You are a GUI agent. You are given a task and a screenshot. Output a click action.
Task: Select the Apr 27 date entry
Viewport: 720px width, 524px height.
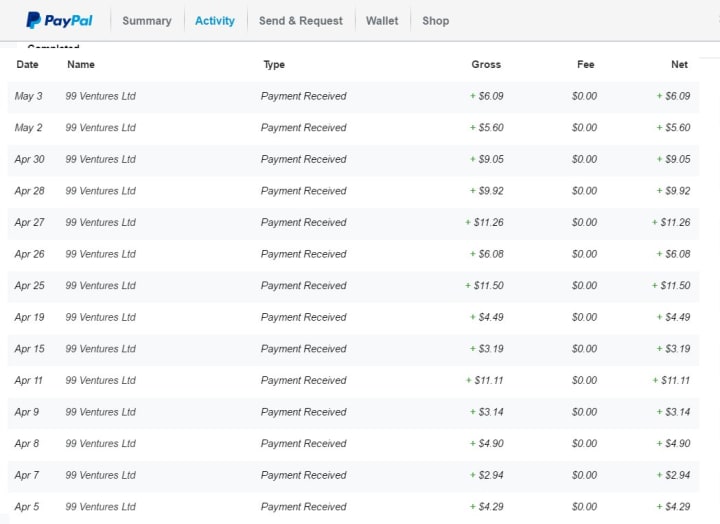click(29, 222)
